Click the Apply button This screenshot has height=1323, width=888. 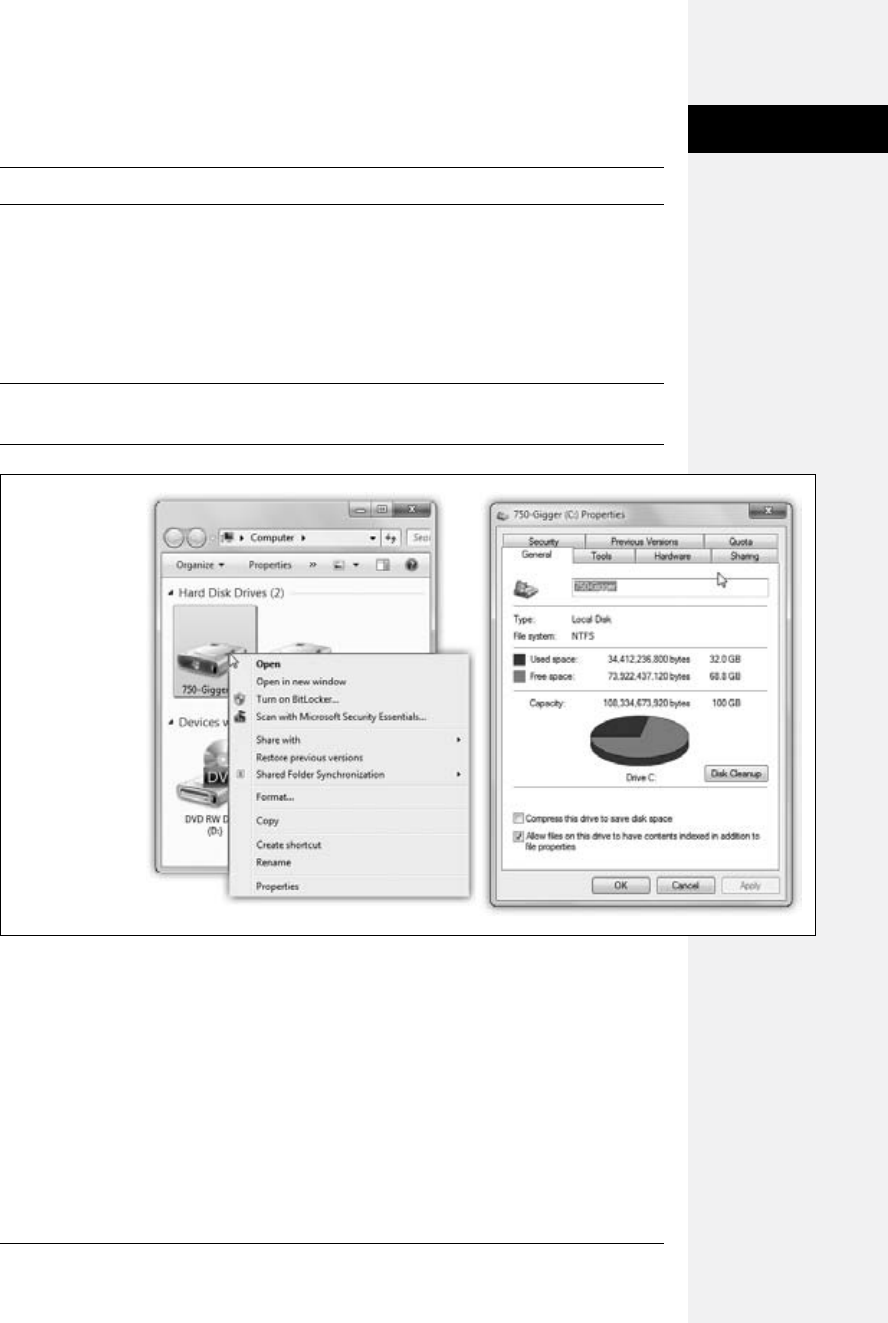point(749,886)
